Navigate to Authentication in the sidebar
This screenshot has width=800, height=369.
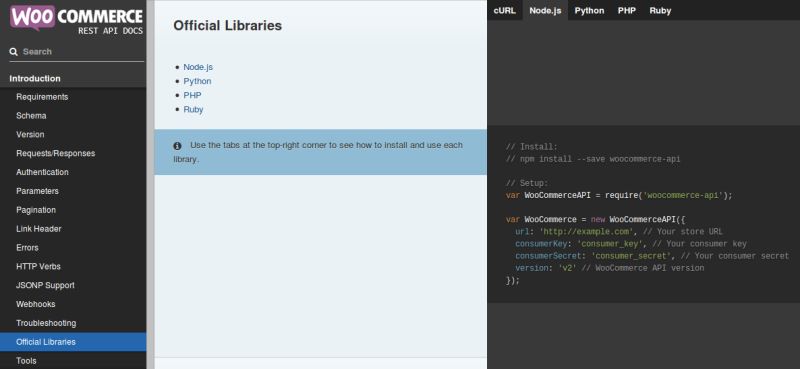tap(73, 173)
